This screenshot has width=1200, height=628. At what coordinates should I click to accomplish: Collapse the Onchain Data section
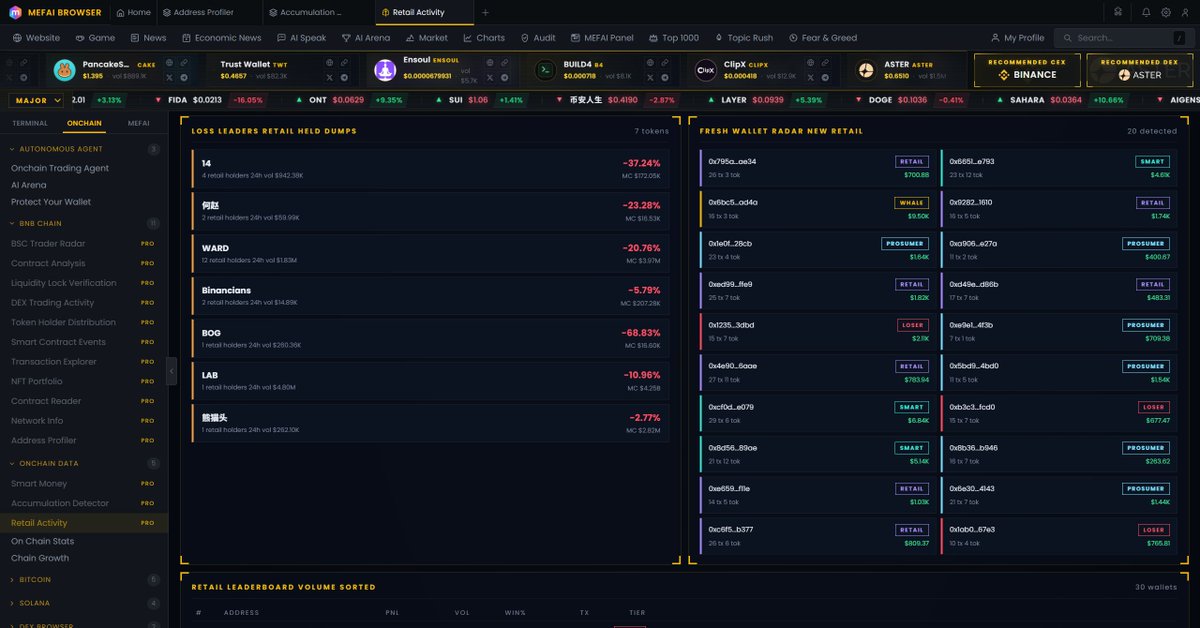pos(84,464)
